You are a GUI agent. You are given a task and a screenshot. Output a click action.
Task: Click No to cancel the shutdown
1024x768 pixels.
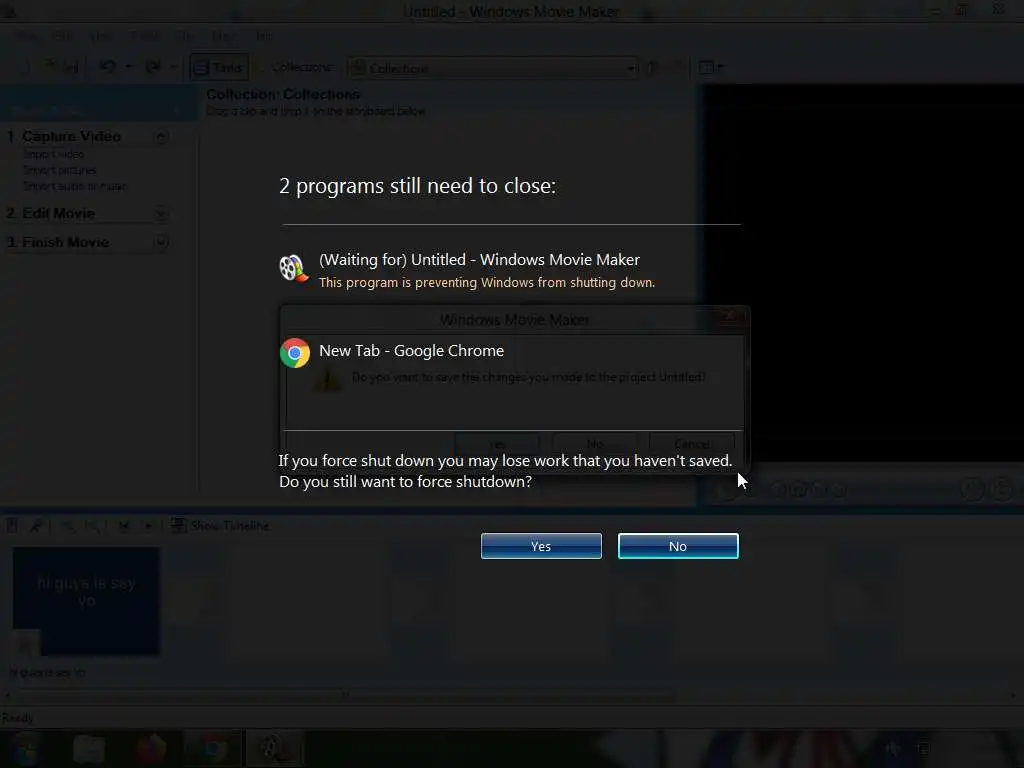point(678,546)
